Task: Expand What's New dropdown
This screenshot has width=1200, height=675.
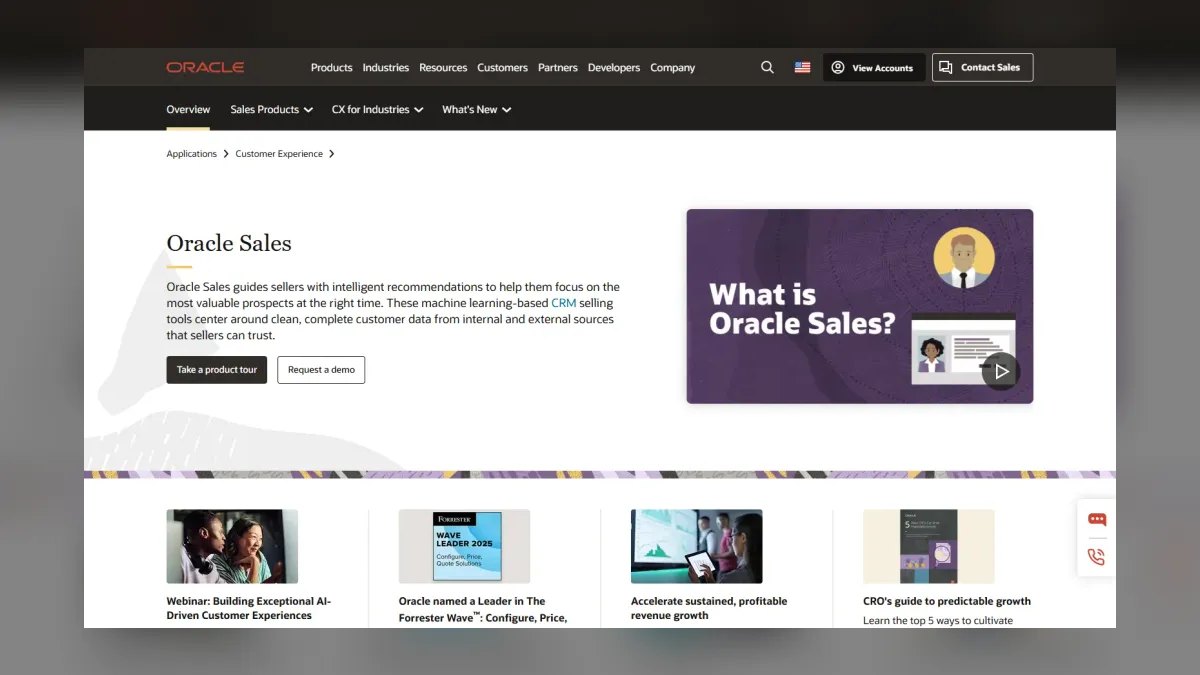Action: tap(476, 109)
